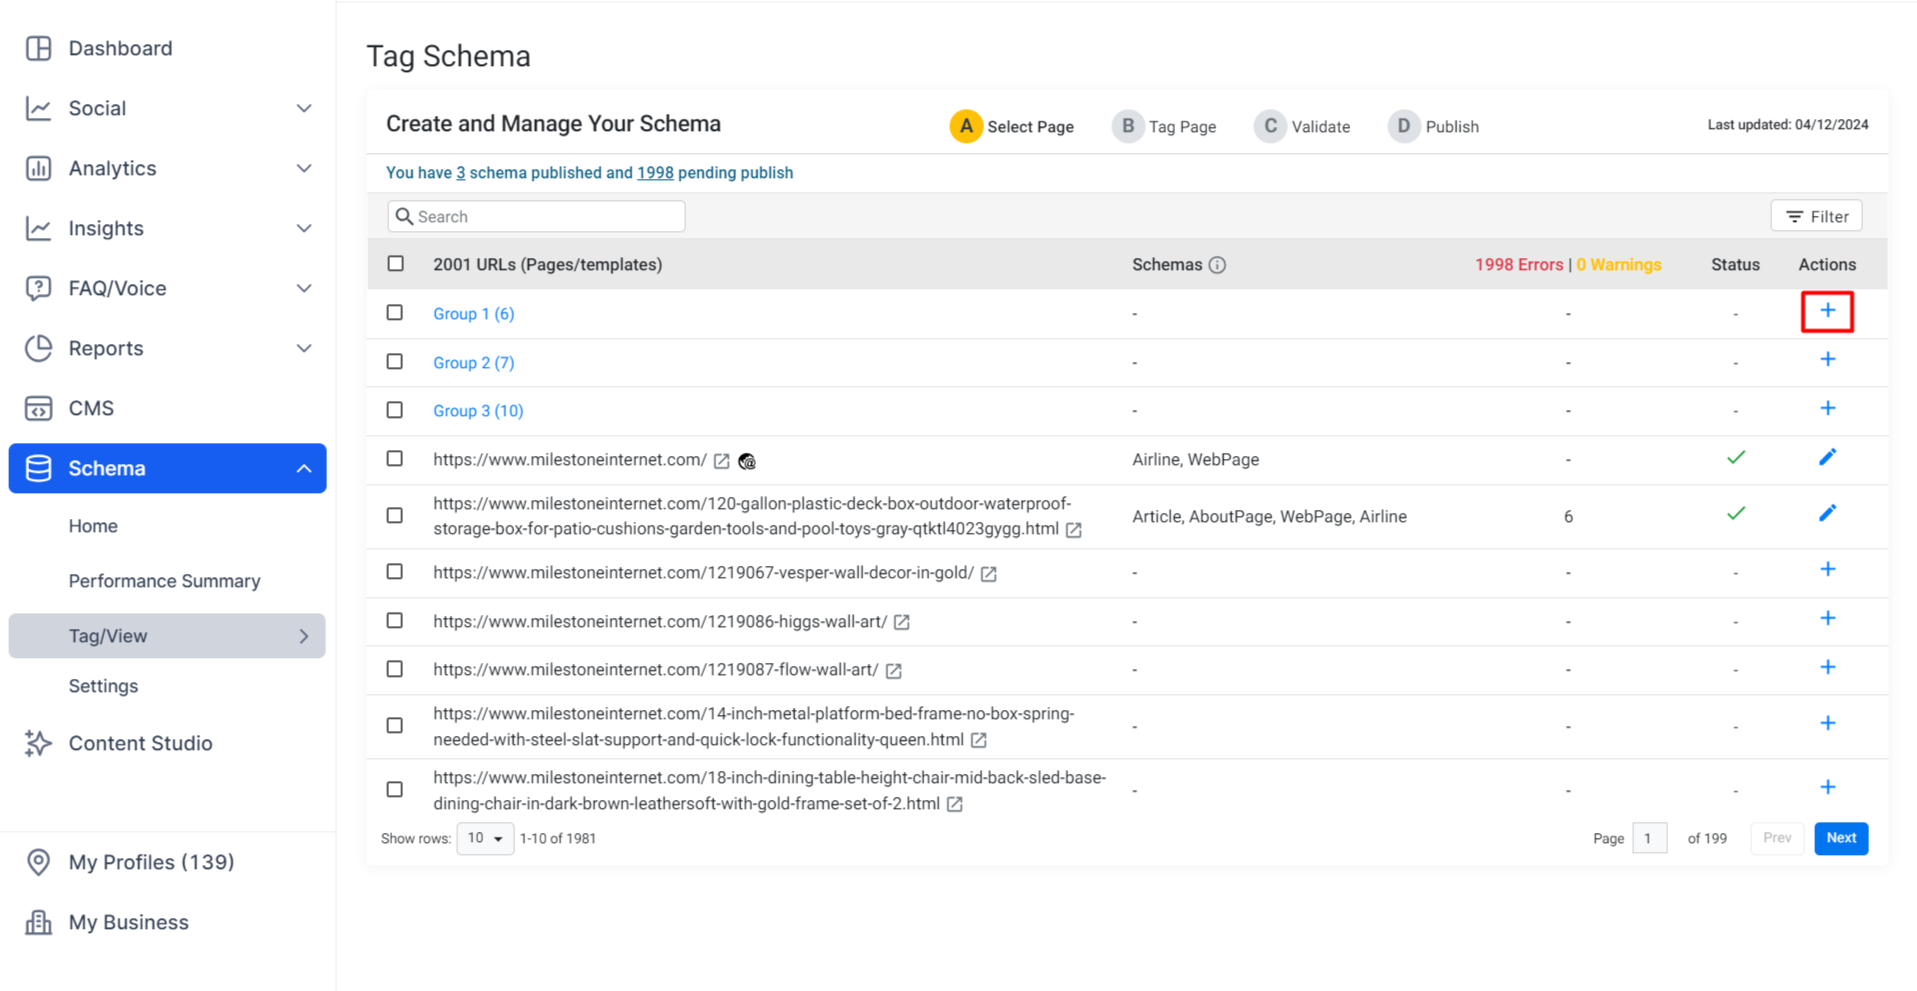Expand the Analytics menu chevron
1917x991 pixels.
(304, 168)
